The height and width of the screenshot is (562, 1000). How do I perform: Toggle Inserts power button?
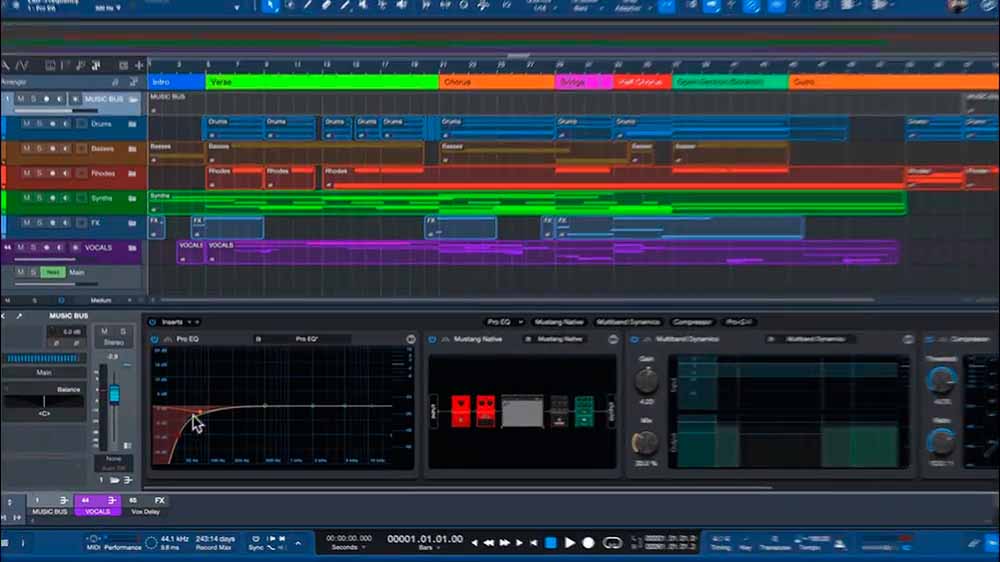[152, 322]
